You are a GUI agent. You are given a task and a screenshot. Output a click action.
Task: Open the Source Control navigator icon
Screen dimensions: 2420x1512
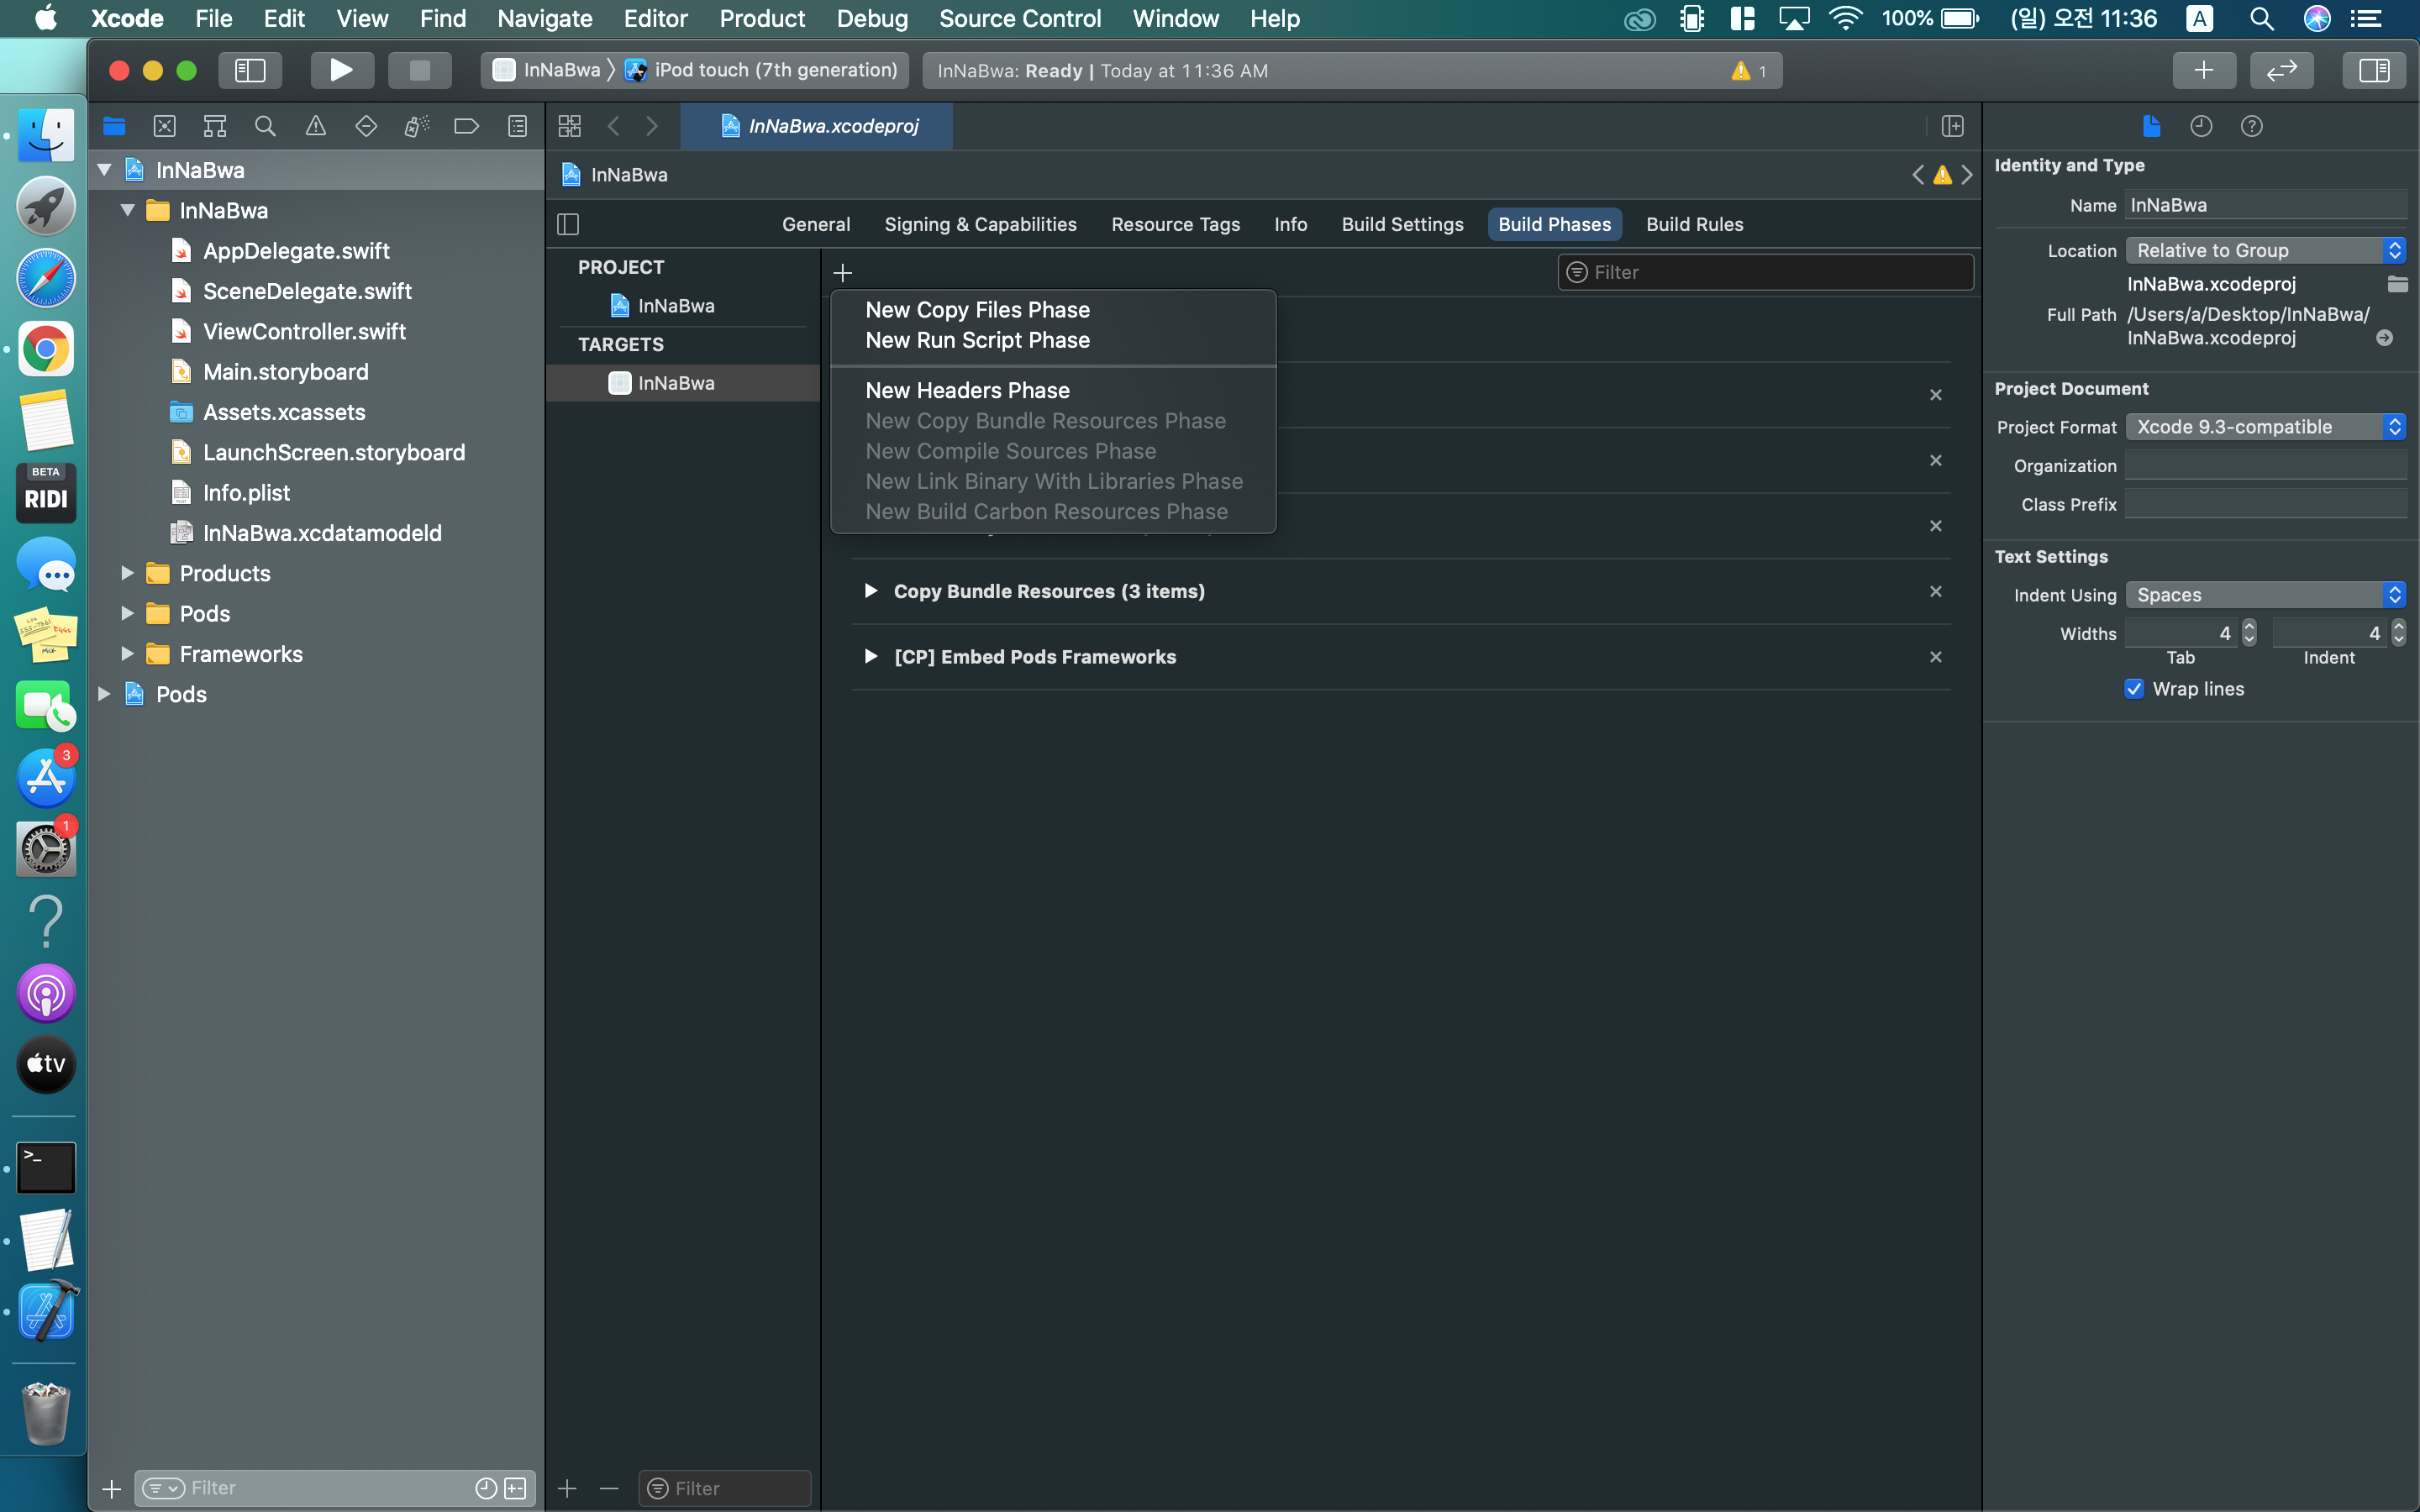[x=164, y=126]
